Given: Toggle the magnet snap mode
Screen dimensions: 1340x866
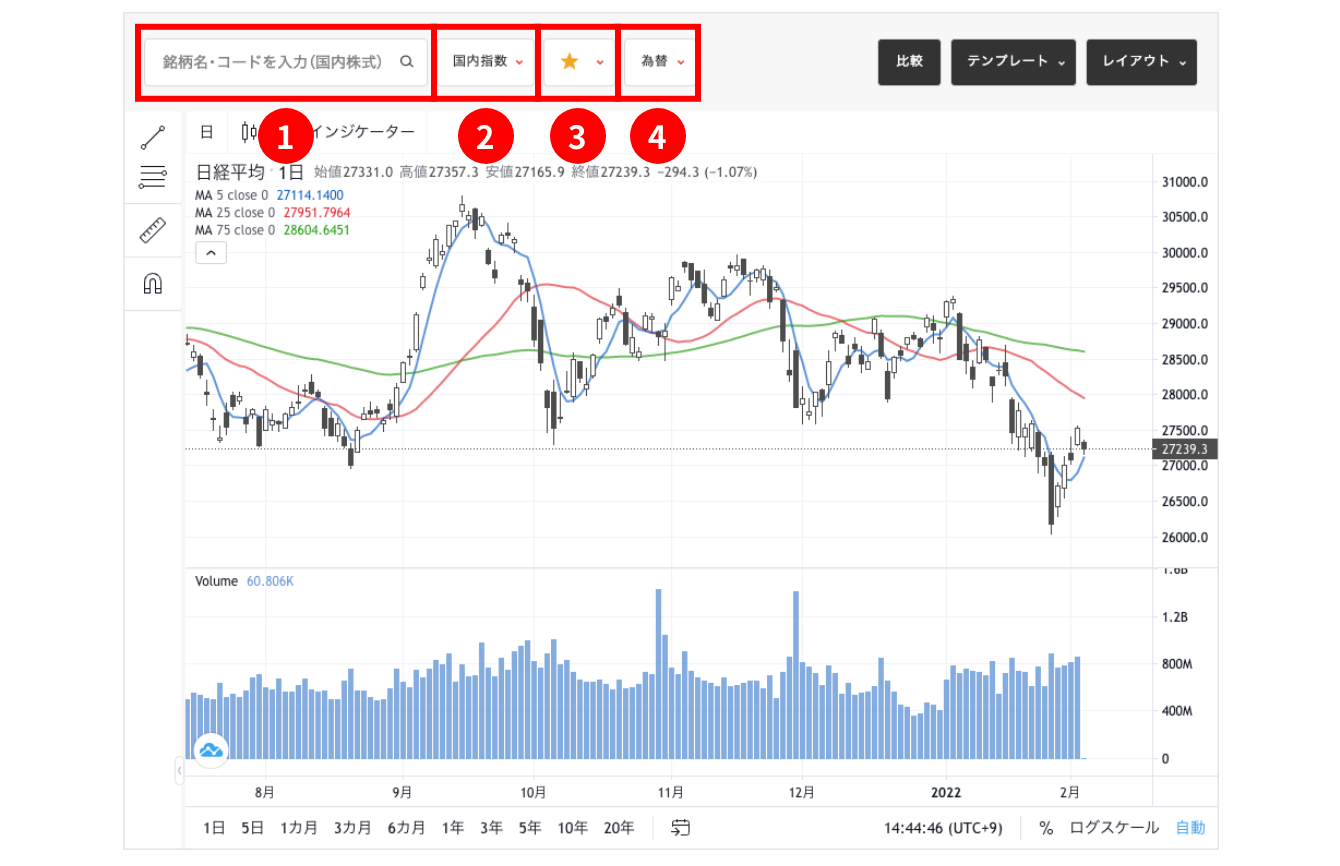Looking at the screenshot, I should coord(152,284).
